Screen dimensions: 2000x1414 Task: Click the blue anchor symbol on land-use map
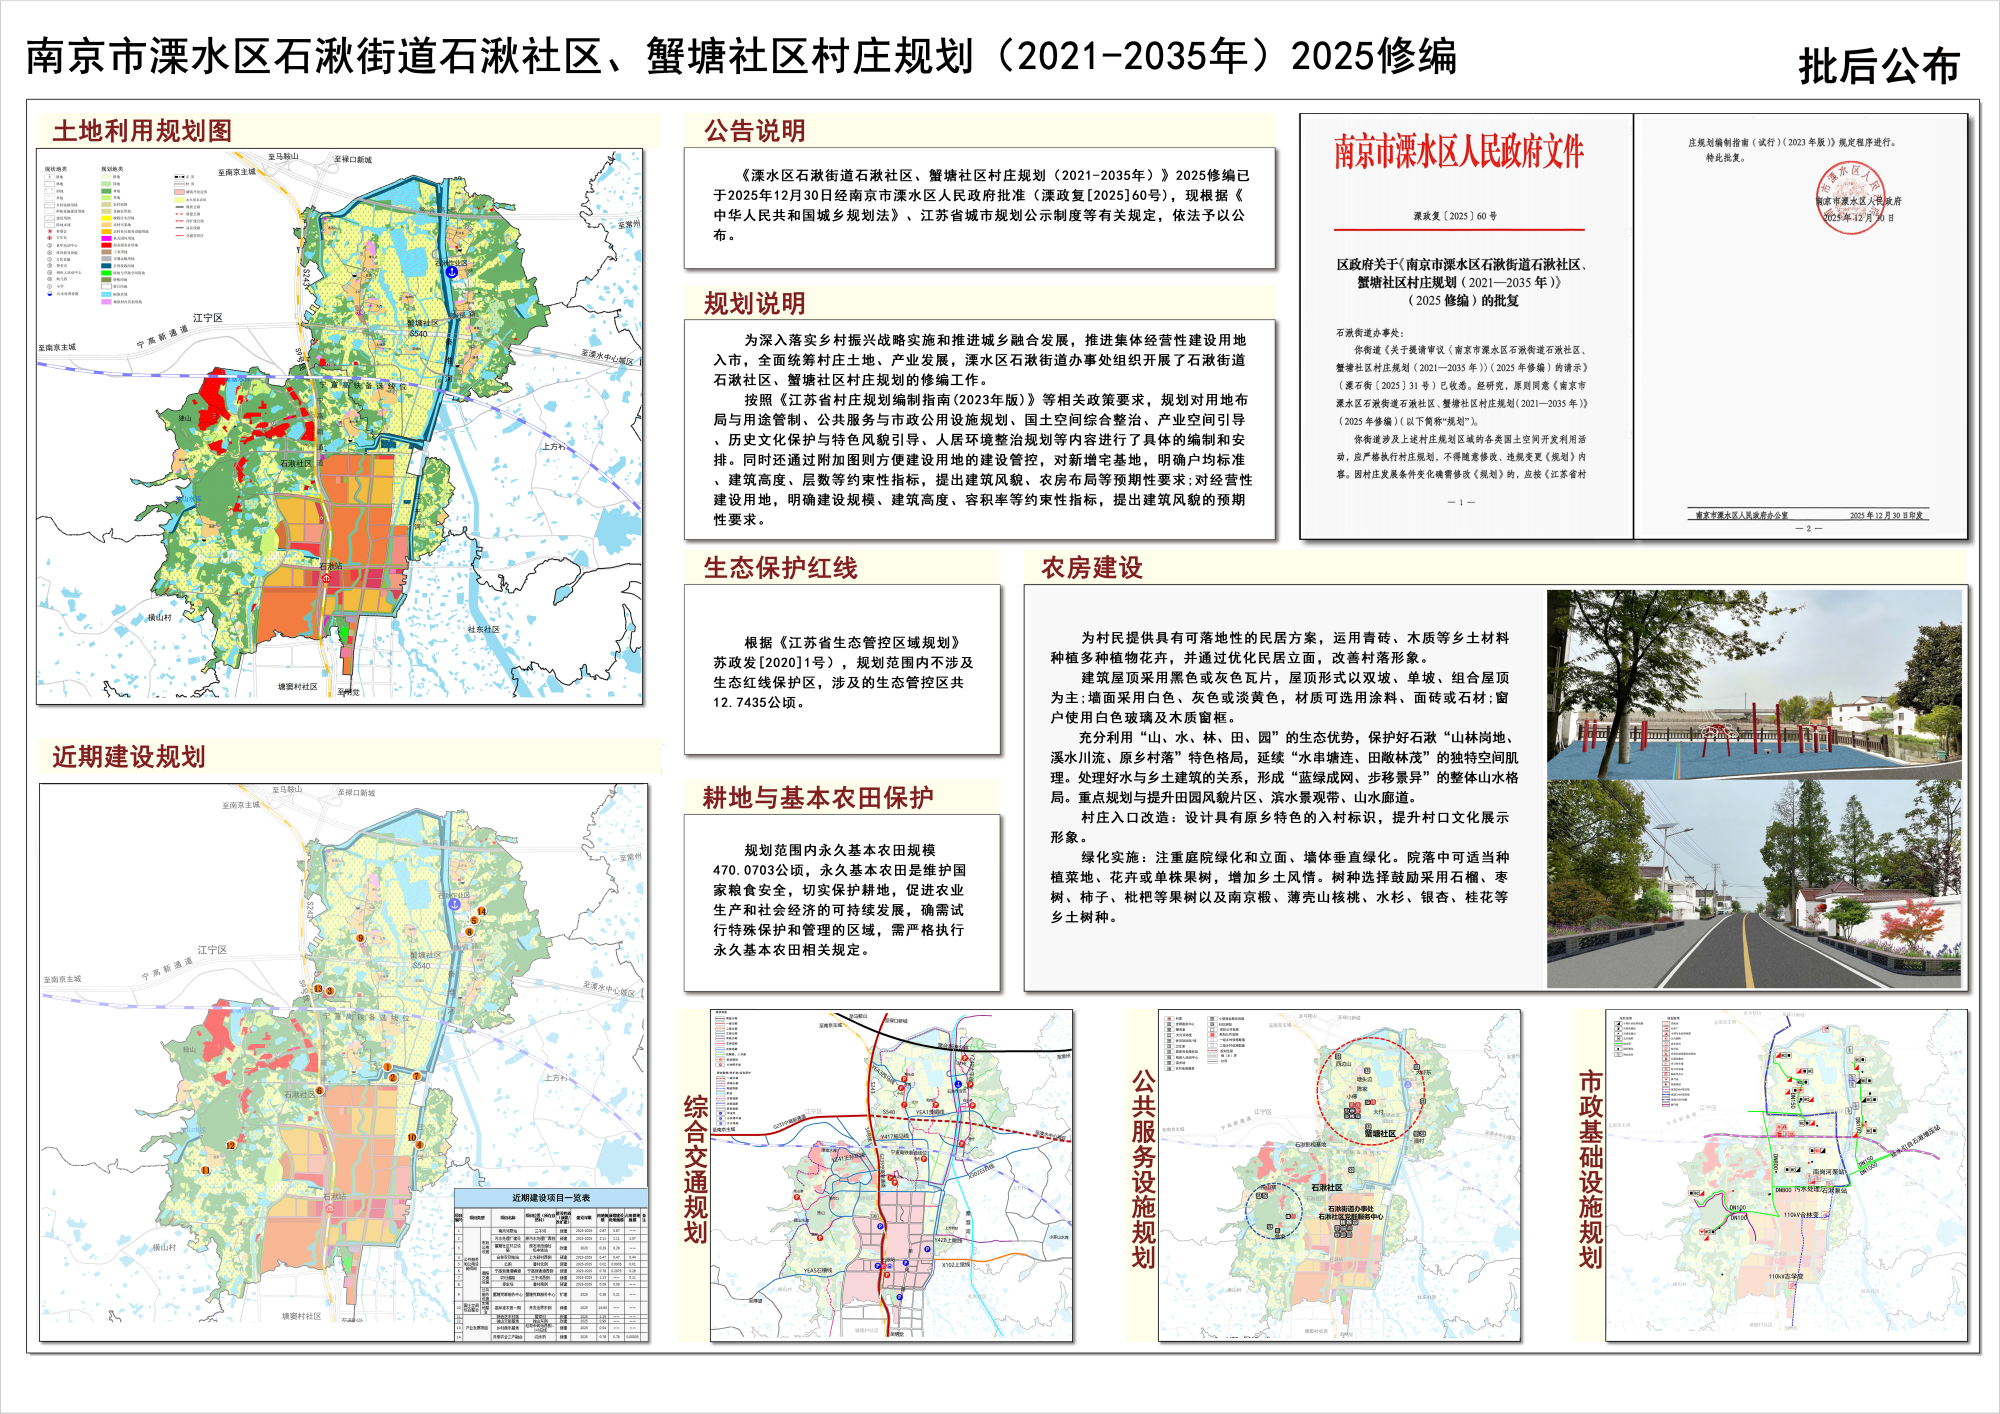tap(452, 271)
